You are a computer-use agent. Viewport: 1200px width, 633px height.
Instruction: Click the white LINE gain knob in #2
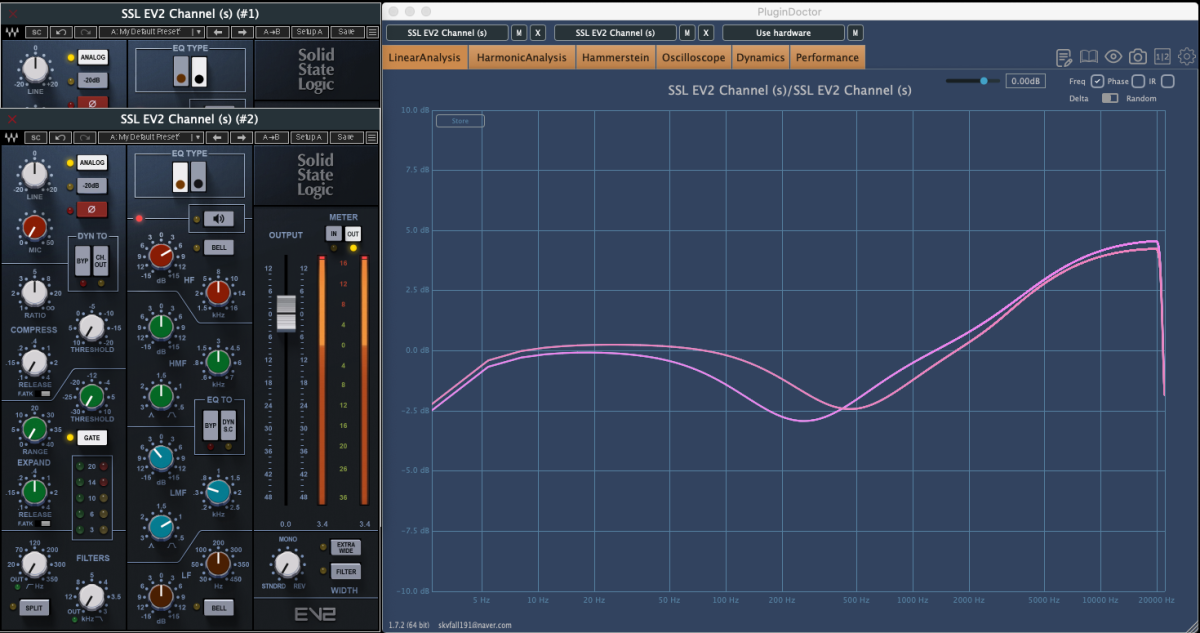35,174
